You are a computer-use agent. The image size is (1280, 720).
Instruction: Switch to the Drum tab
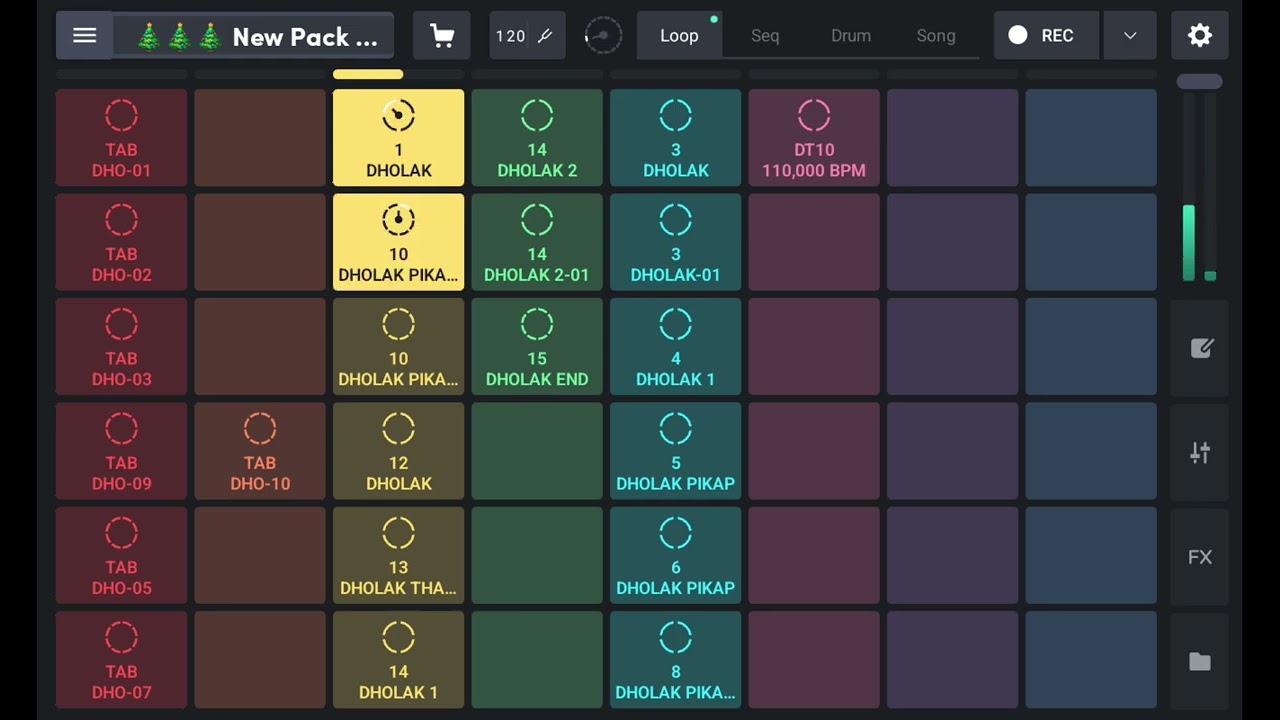point(851,36)
